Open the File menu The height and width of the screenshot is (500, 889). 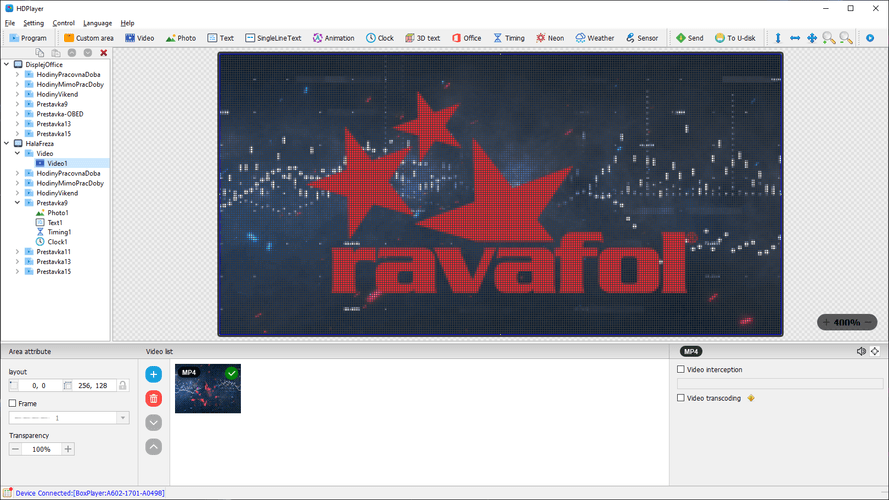10,23
